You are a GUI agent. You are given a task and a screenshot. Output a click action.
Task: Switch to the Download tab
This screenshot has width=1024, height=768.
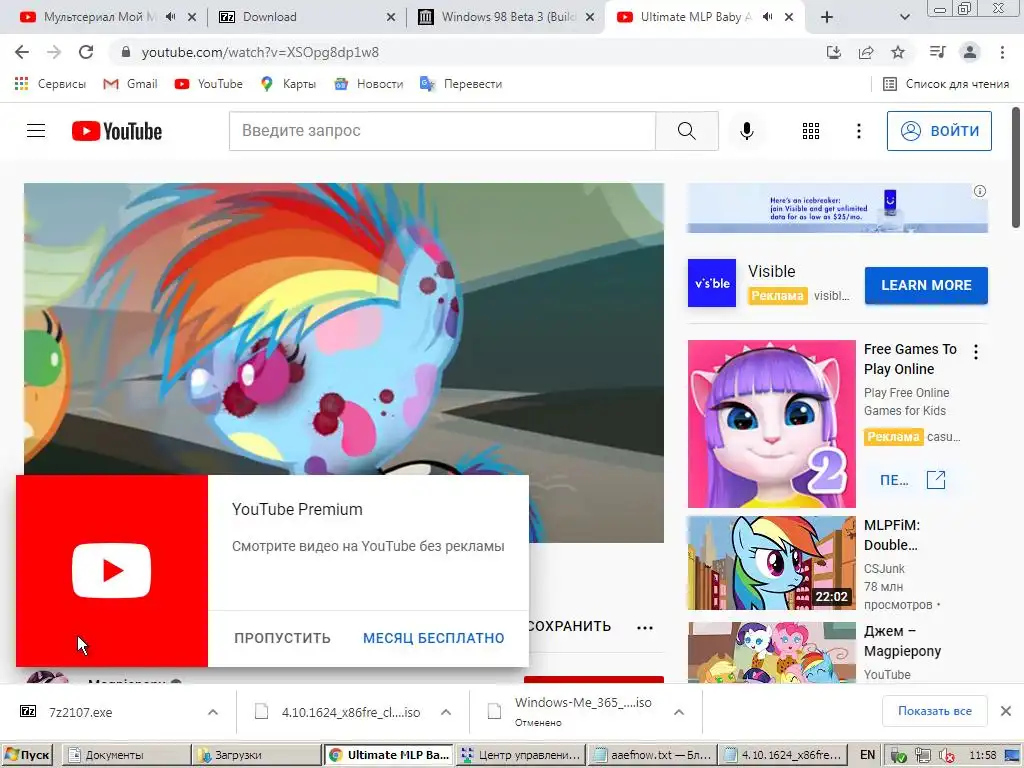coord(269,17)
